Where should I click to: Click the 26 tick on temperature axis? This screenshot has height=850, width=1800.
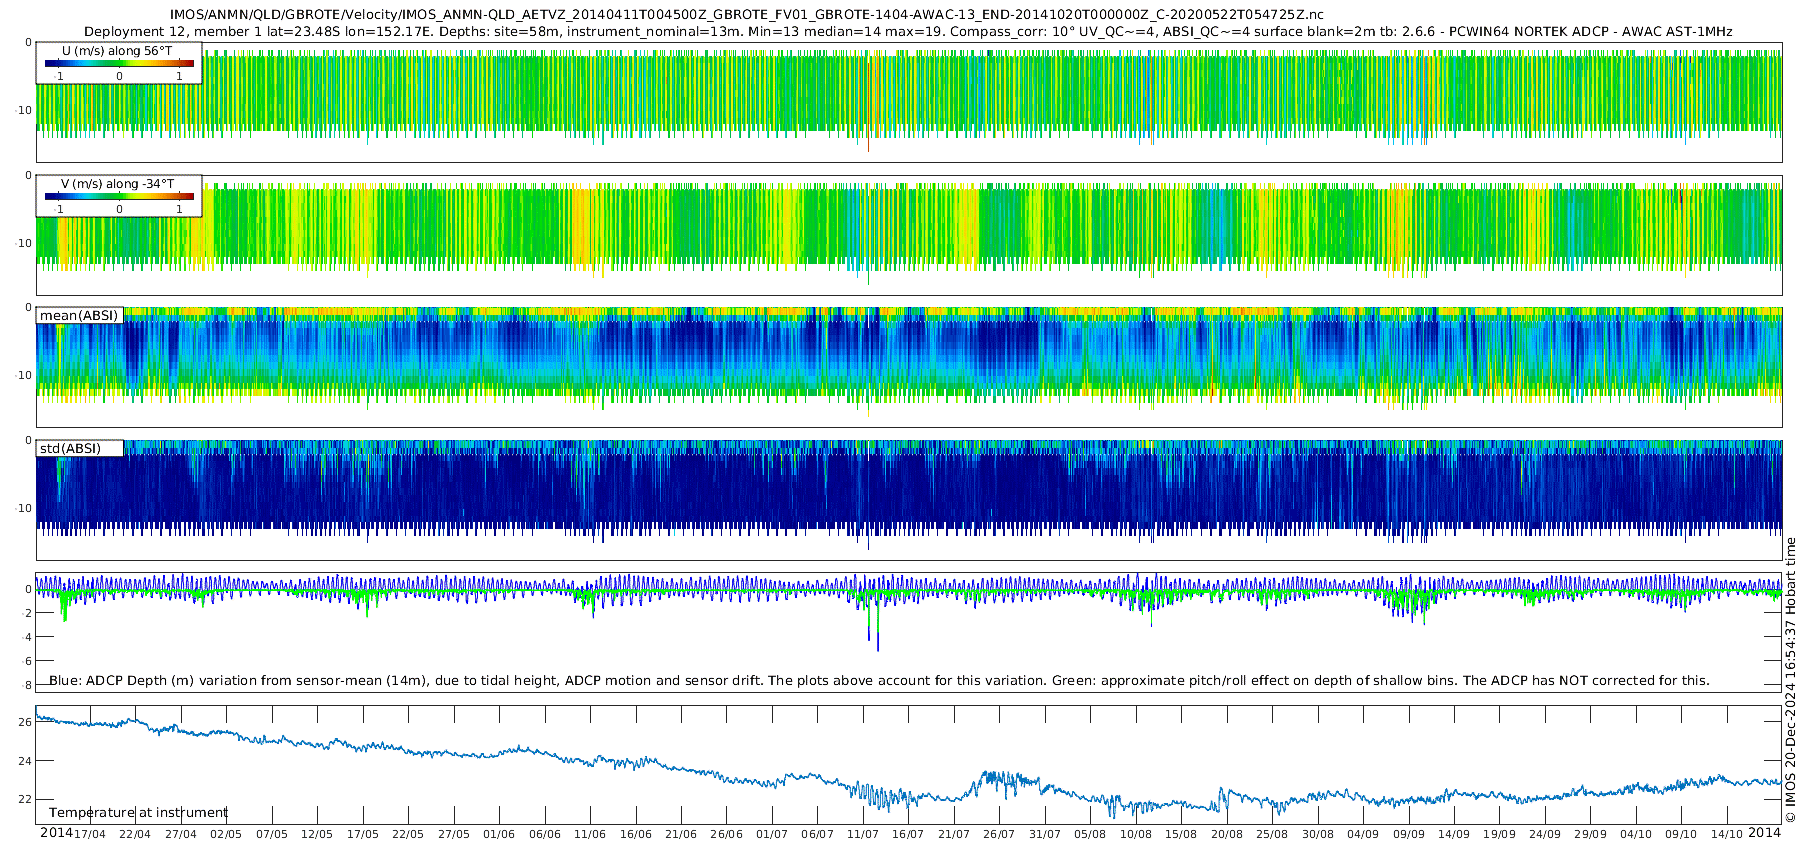coord(25,722)
